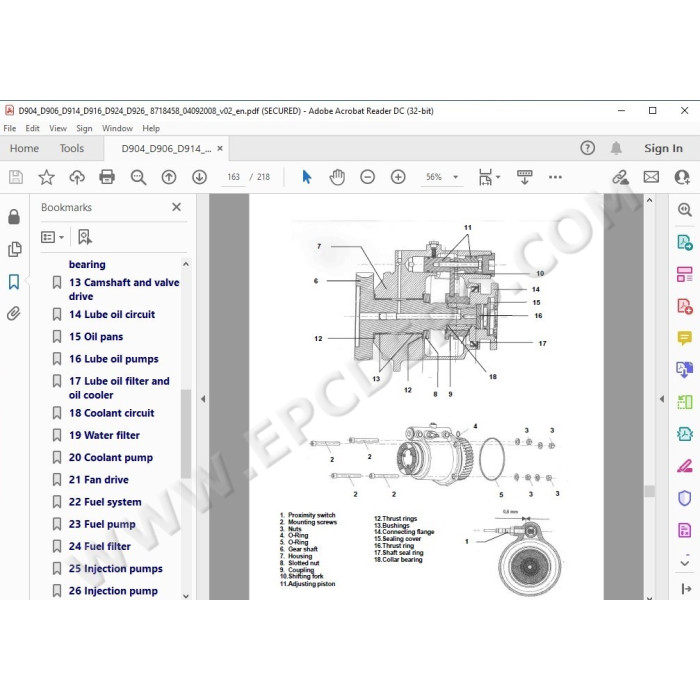
Task: Open the zoom level dropdown
Action: (455, 177)
